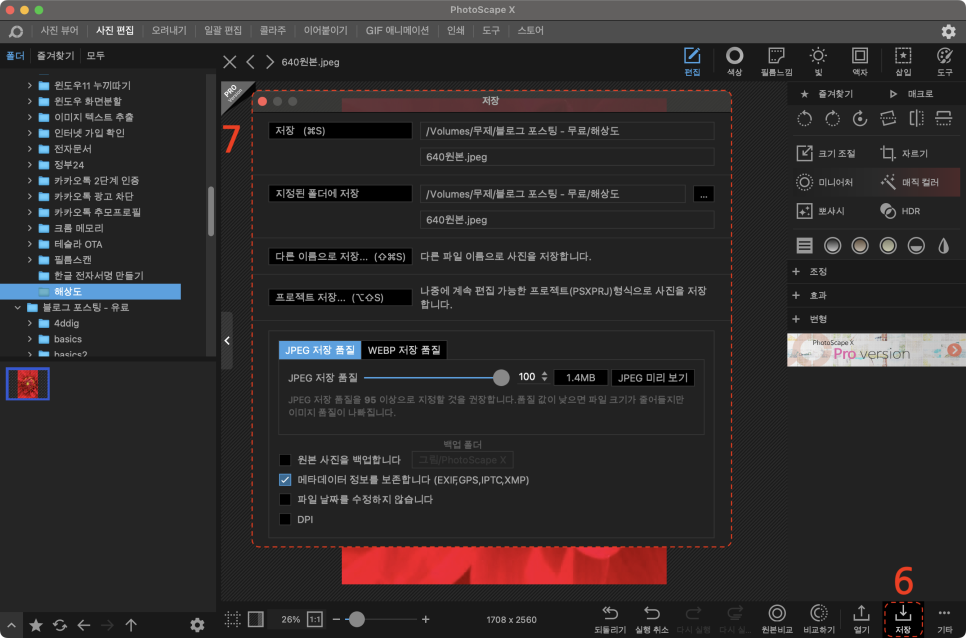Click the ... browse folder button
The image size is (966, 638).
704,193
